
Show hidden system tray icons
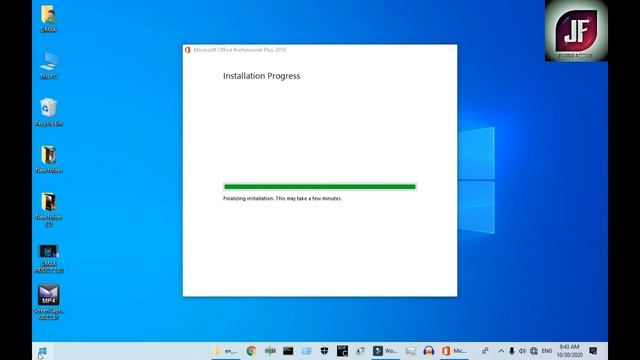coord(501,351)
